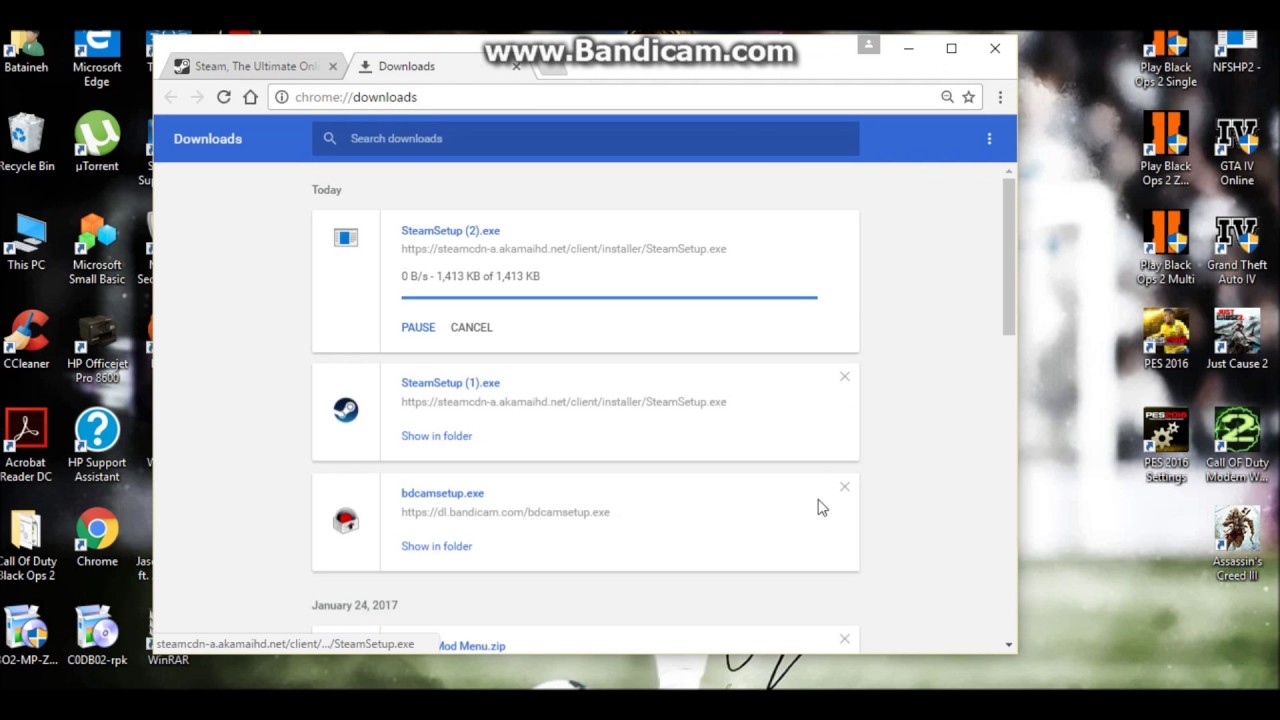
Task: Remove the Mod Menu.zip entry
Action: 845,639
